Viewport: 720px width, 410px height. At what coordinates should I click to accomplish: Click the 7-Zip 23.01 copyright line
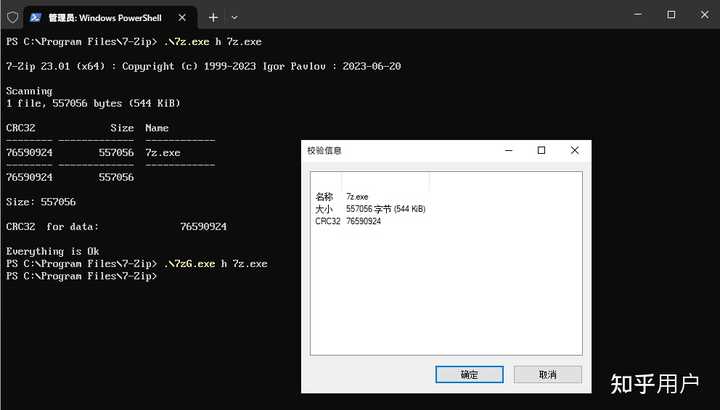point(203,66)
